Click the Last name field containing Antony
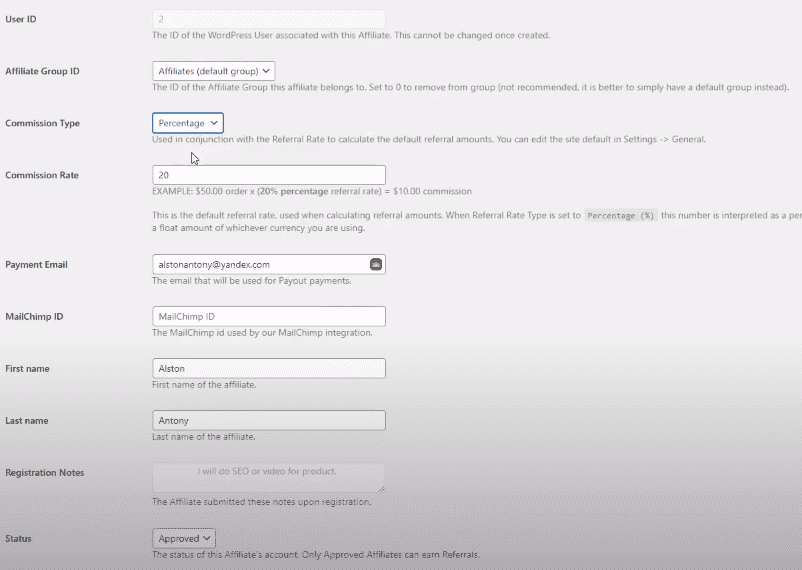Image resolution: width=802 pixels, height=570 pixels. tap(268, 421)
